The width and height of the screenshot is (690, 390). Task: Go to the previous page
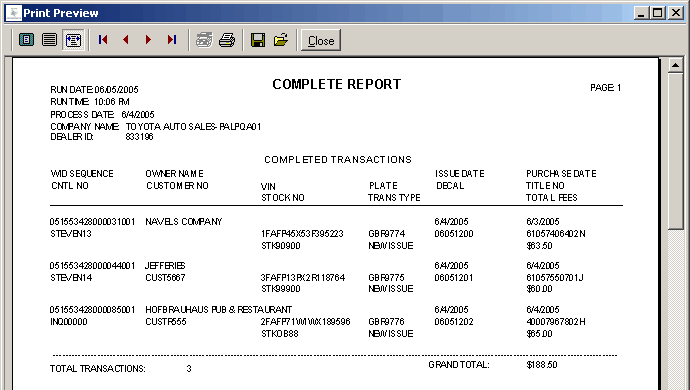click(126, 40)
